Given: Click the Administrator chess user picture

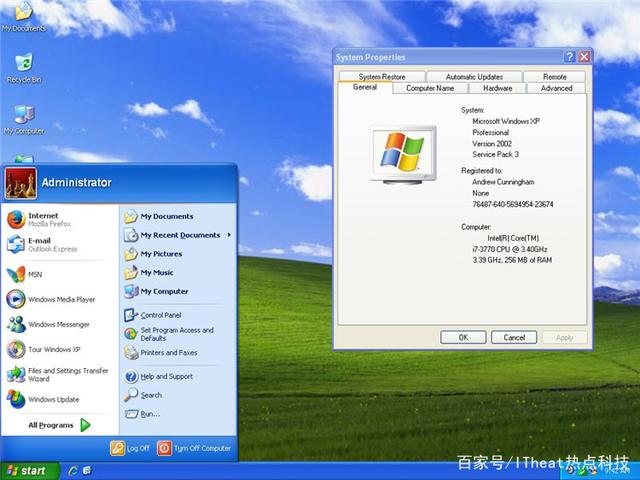Looking at the screenshot, I should click(x=21, y=183).
